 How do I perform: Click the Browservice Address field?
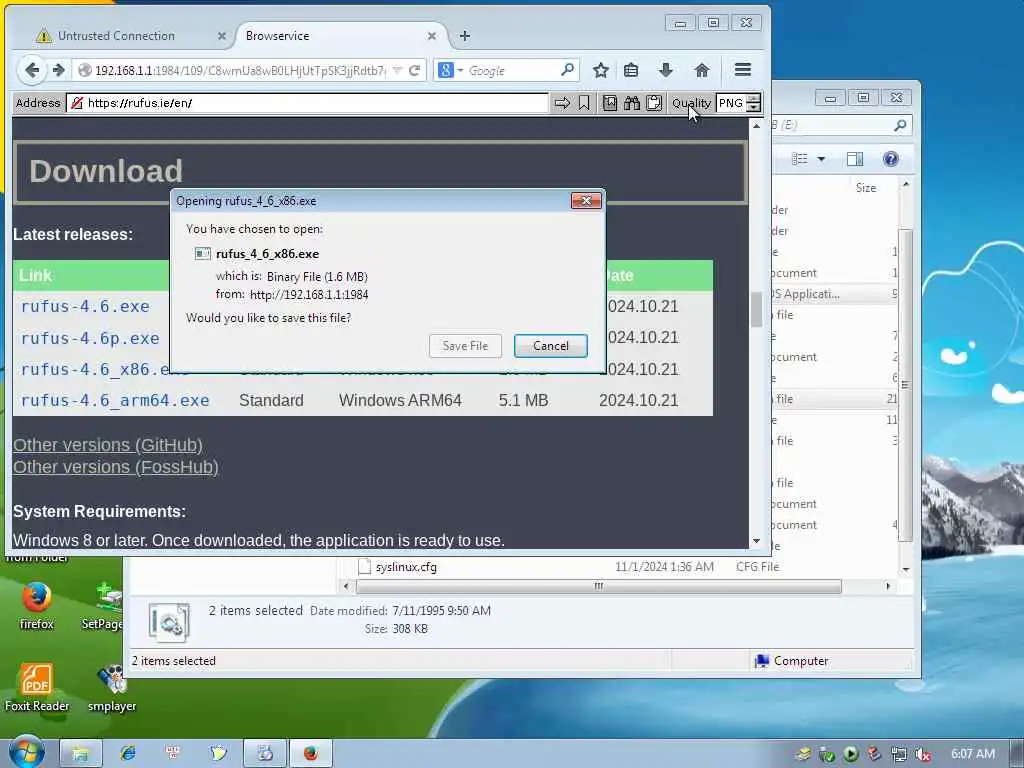pyautogui.click(x=307, y=103)
